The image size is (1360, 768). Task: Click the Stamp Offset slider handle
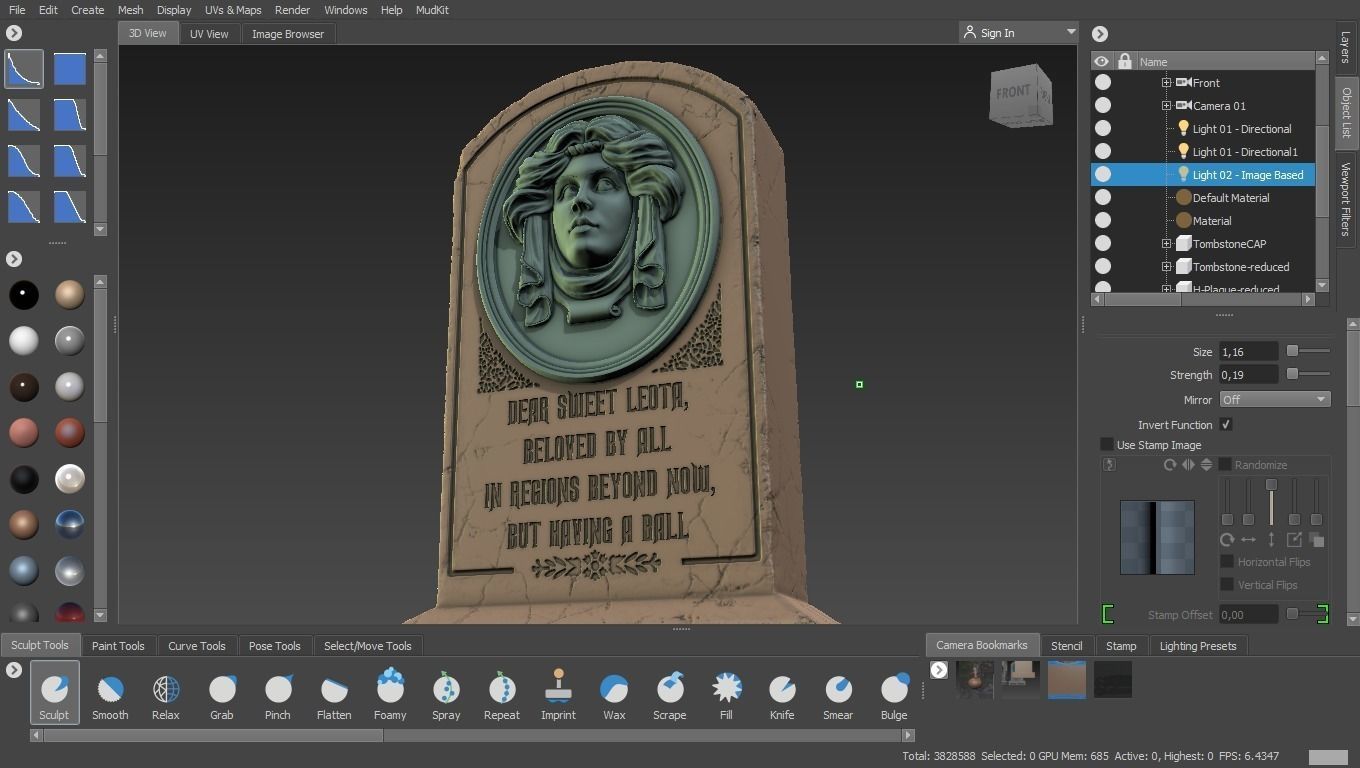[1292, 614]
